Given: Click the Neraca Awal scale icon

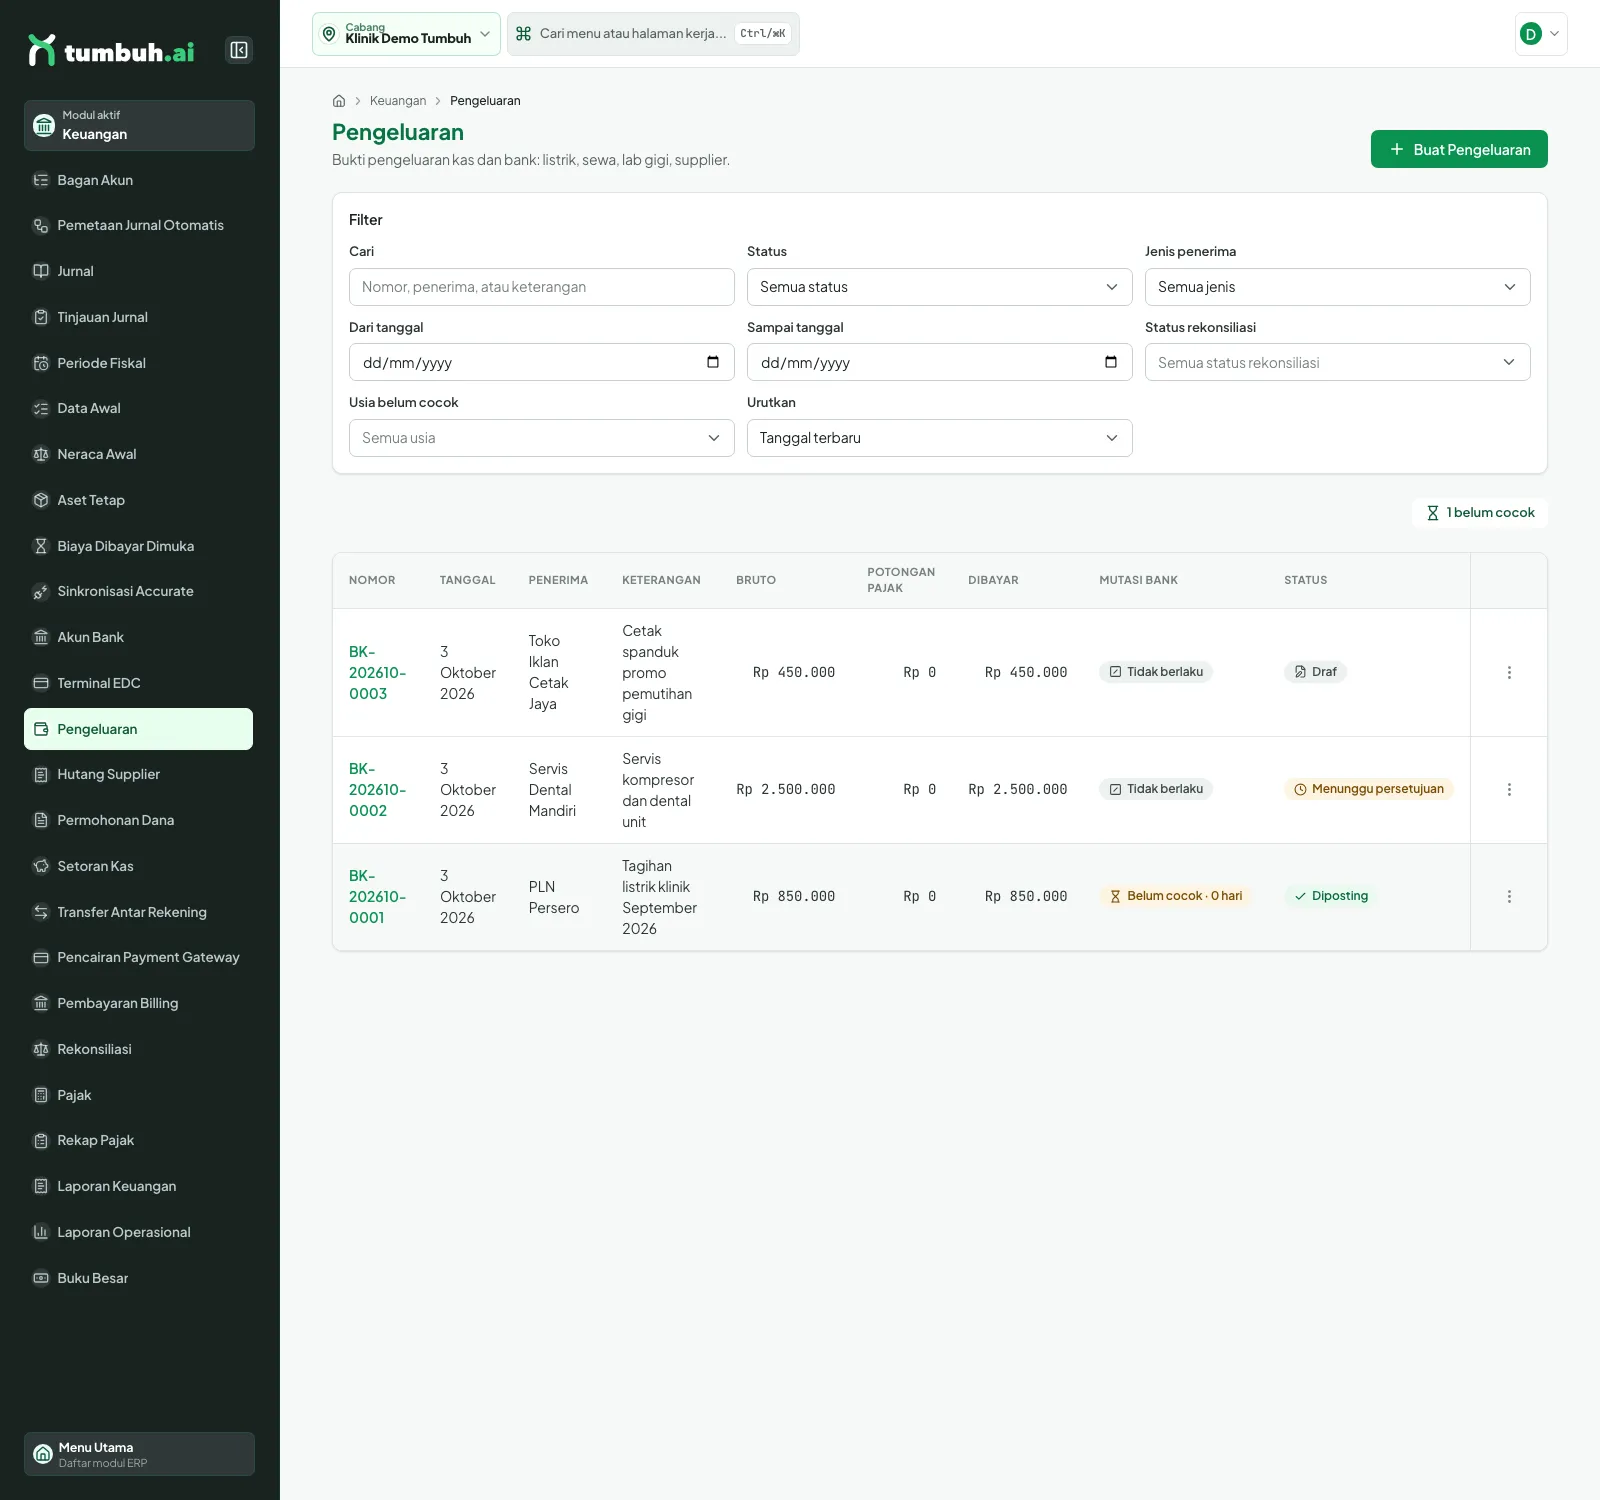Looking at the screenshot, I should click(41, 454).
